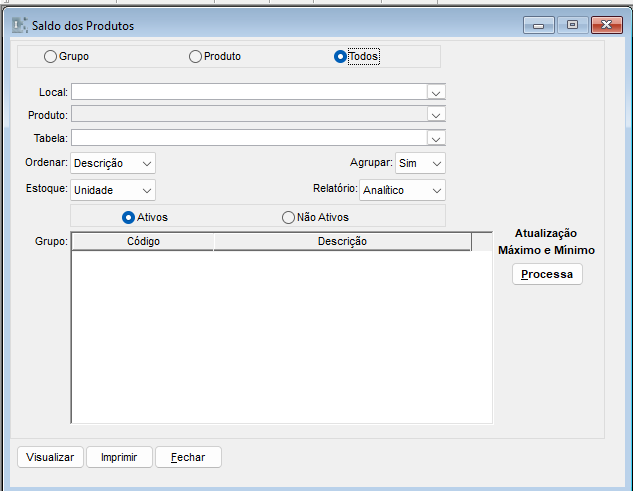Click the Código column header
Viewport: 633px width, 491px height.
point(143,241)
